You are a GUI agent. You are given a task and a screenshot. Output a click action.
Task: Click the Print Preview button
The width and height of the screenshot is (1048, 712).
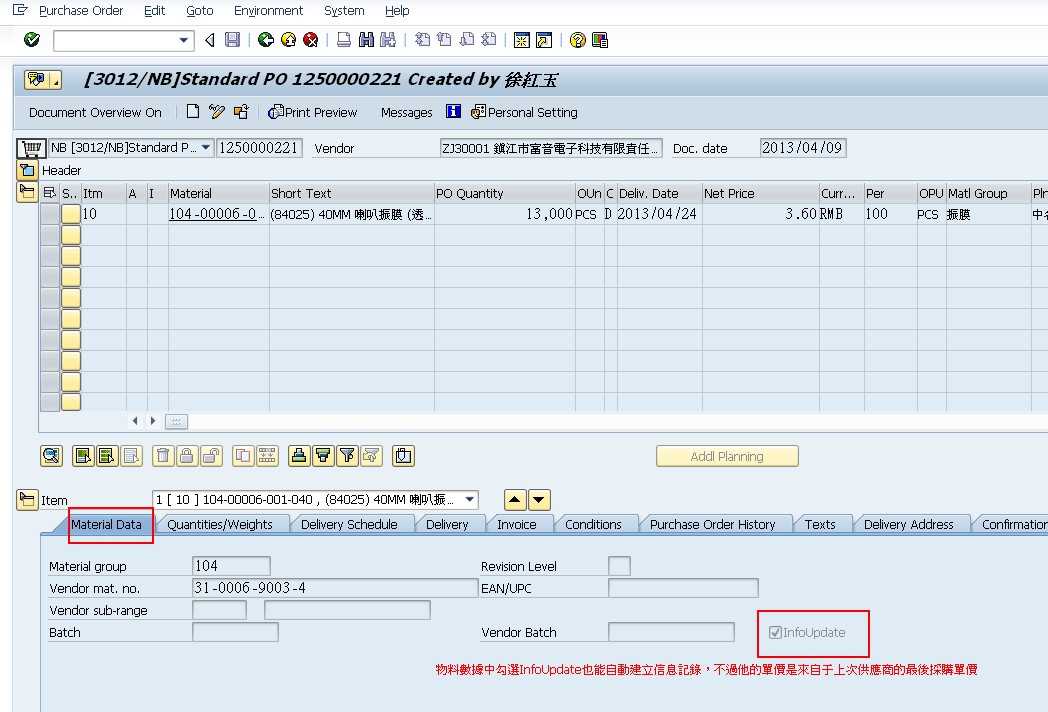pyautogui.click(x=313, y=112)
